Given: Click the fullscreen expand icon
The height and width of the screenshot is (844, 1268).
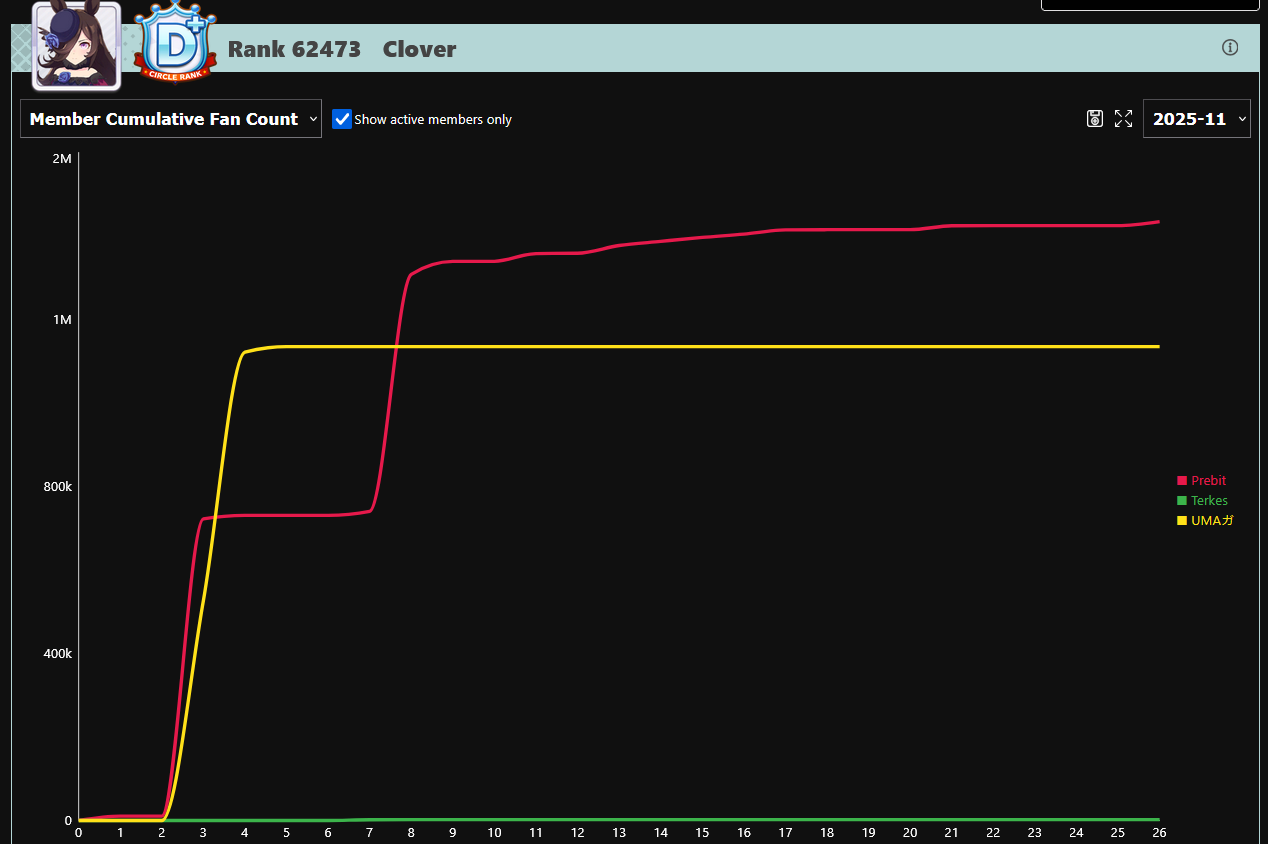Looking at the screenshot, I should pos(1123,118).
